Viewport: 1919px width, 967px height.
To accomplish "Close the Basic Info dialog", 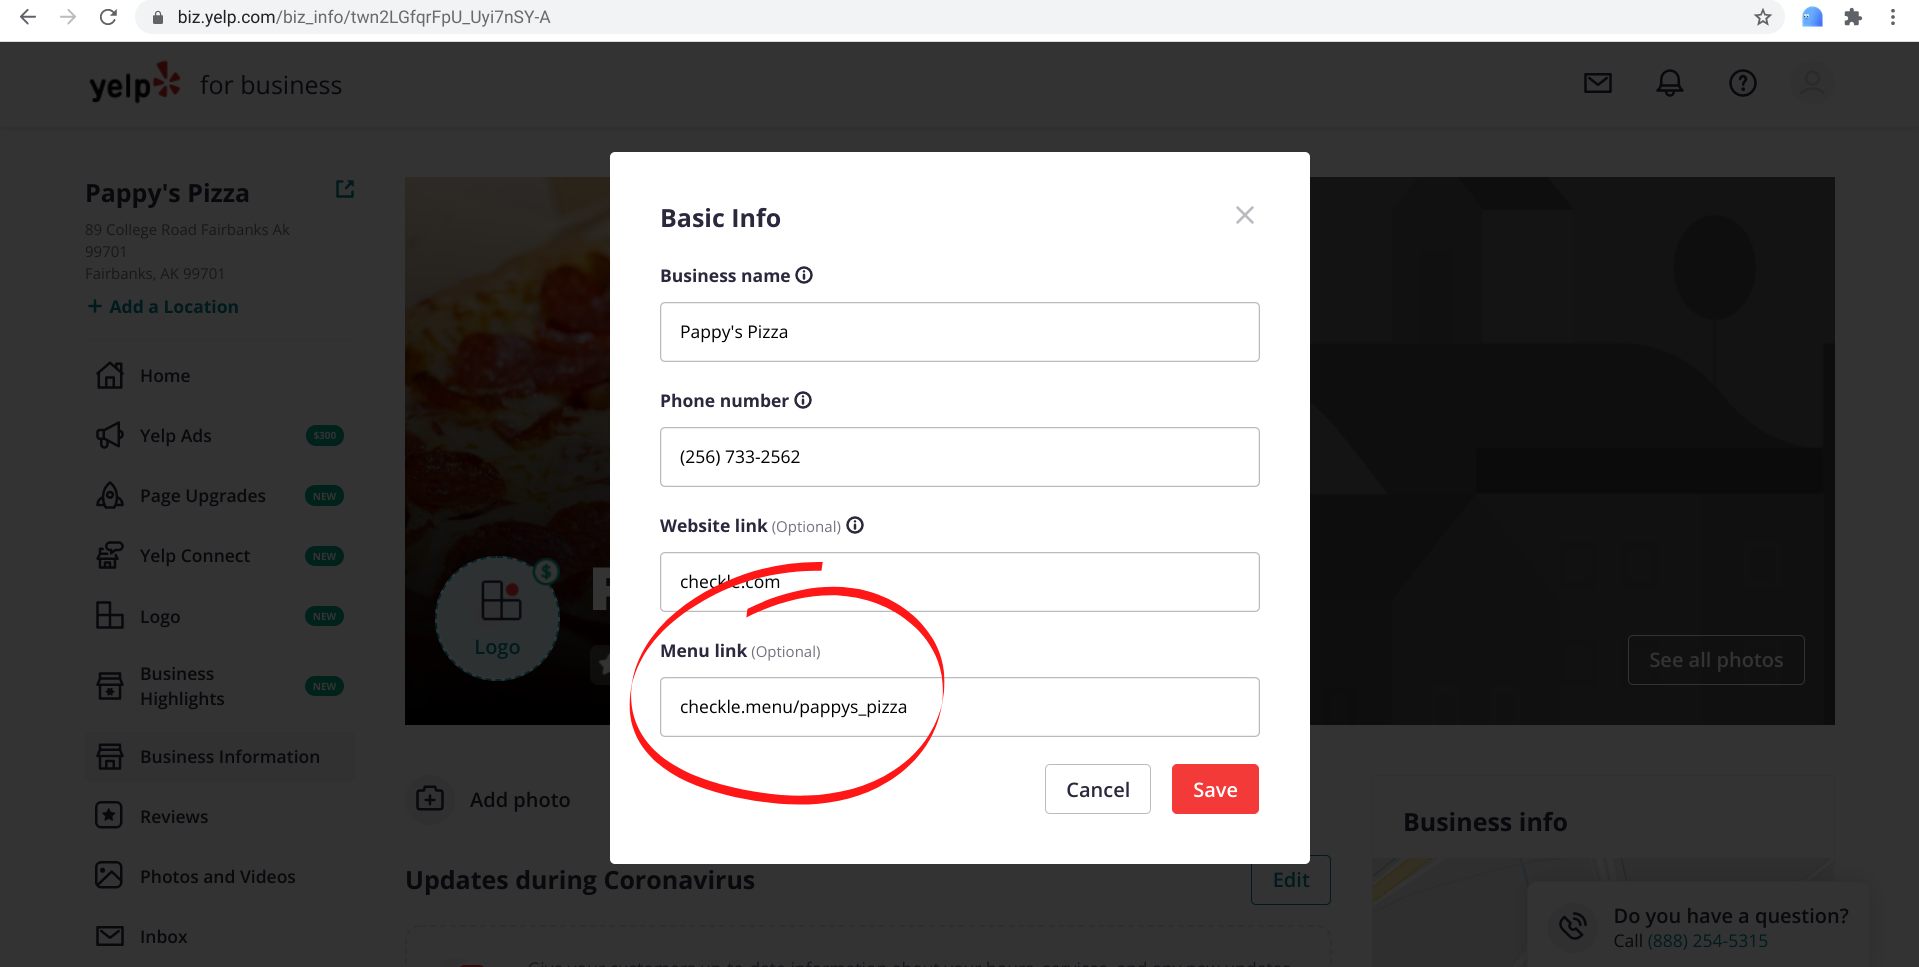I will tap(1244, 215).
